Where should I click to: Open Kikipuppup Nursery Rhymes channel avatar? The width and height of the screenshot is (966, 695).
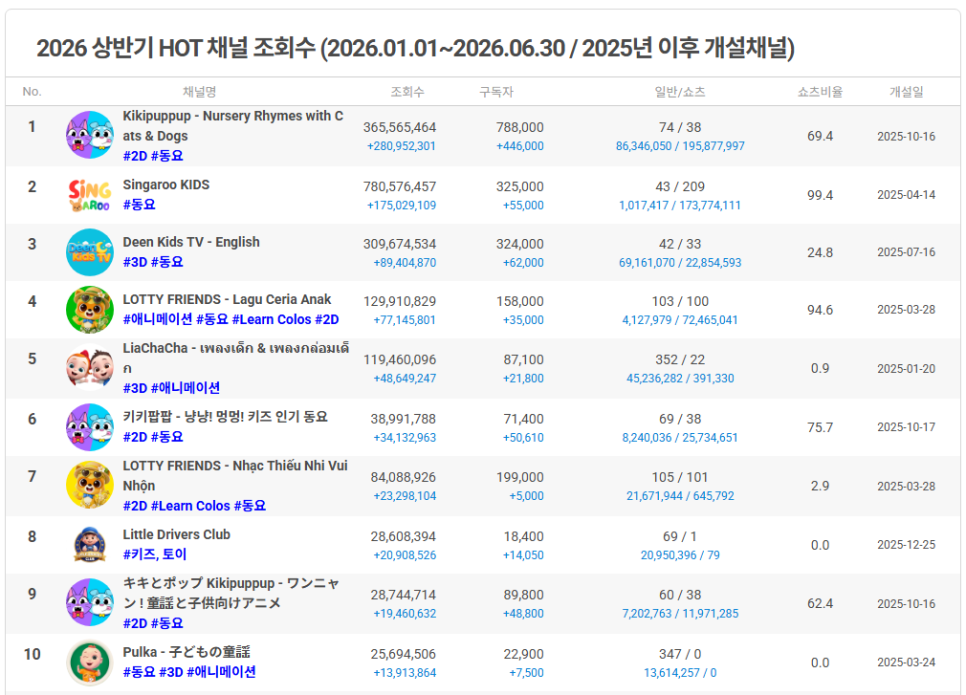90,135
